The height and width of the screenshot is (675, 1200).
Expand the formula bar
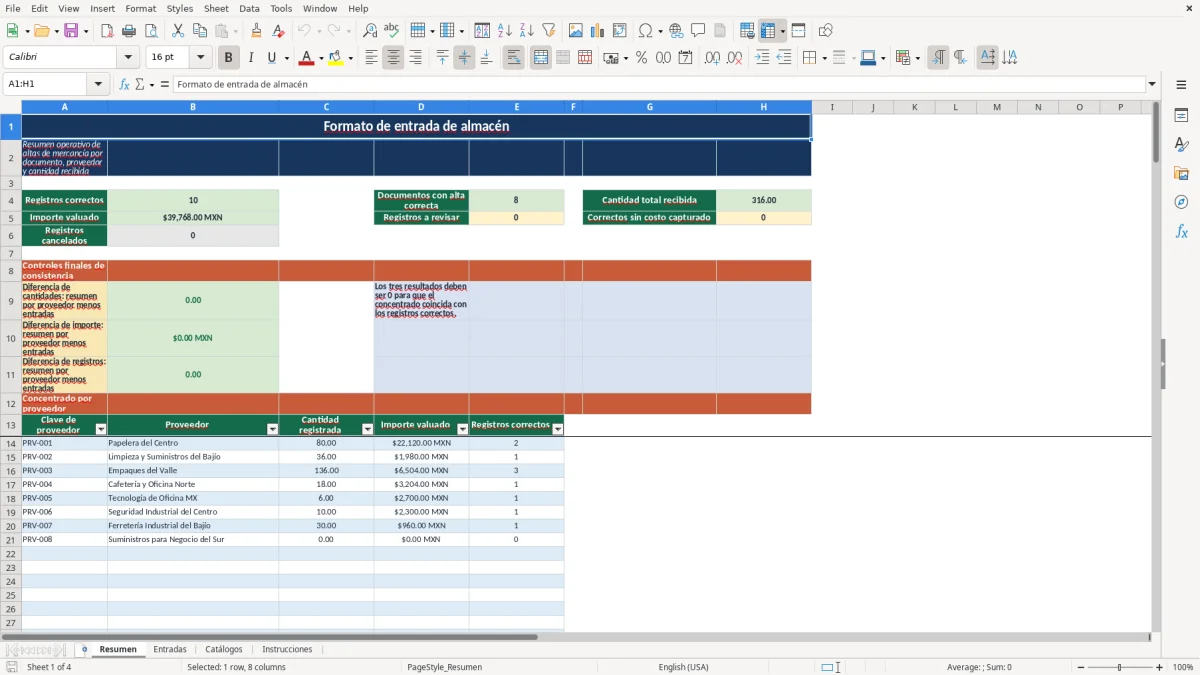(1152, 84)
